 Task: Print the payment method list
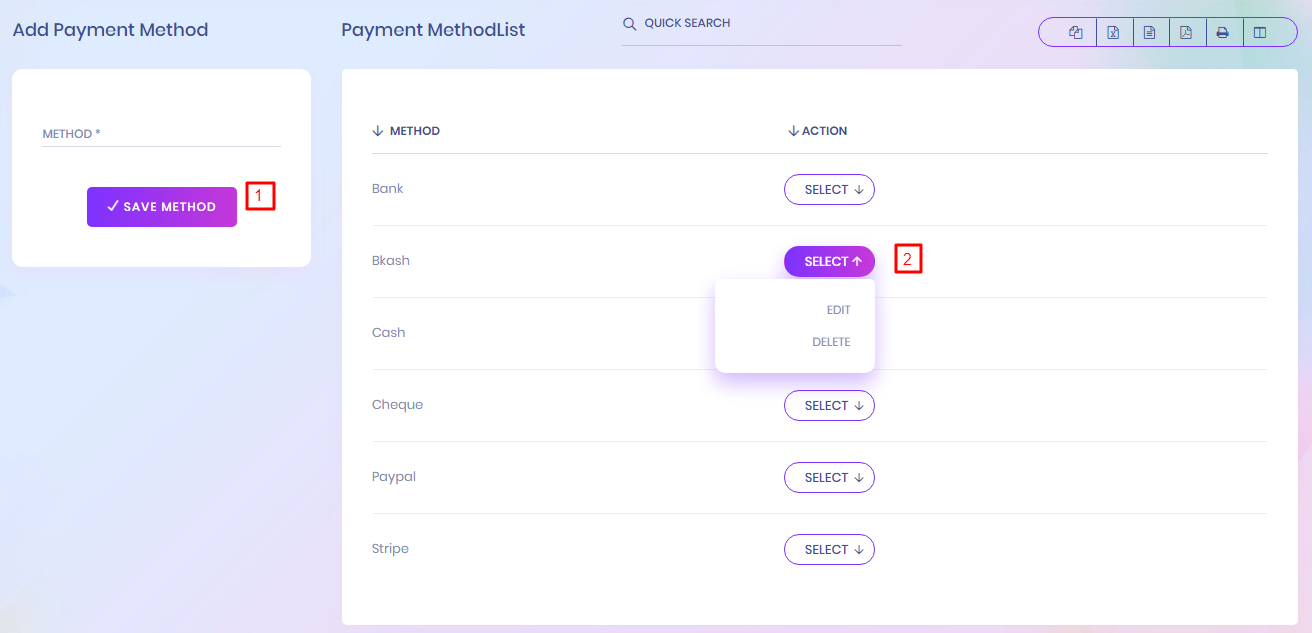[1222, 33]
